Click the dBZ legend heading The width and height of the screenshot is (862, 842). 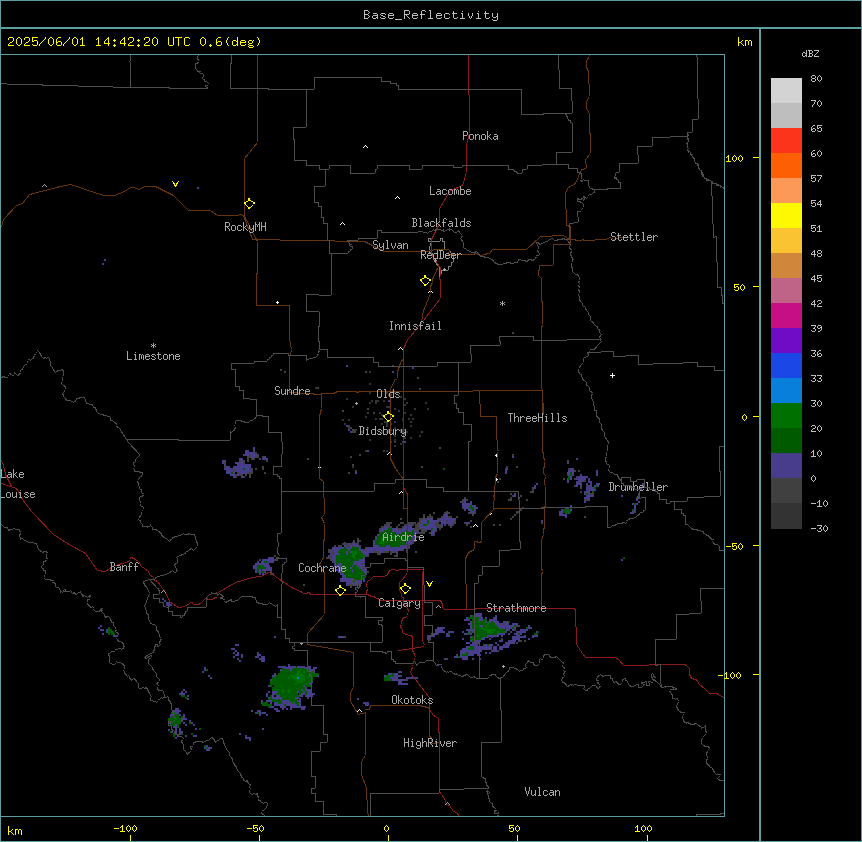[x=810, y=53]
